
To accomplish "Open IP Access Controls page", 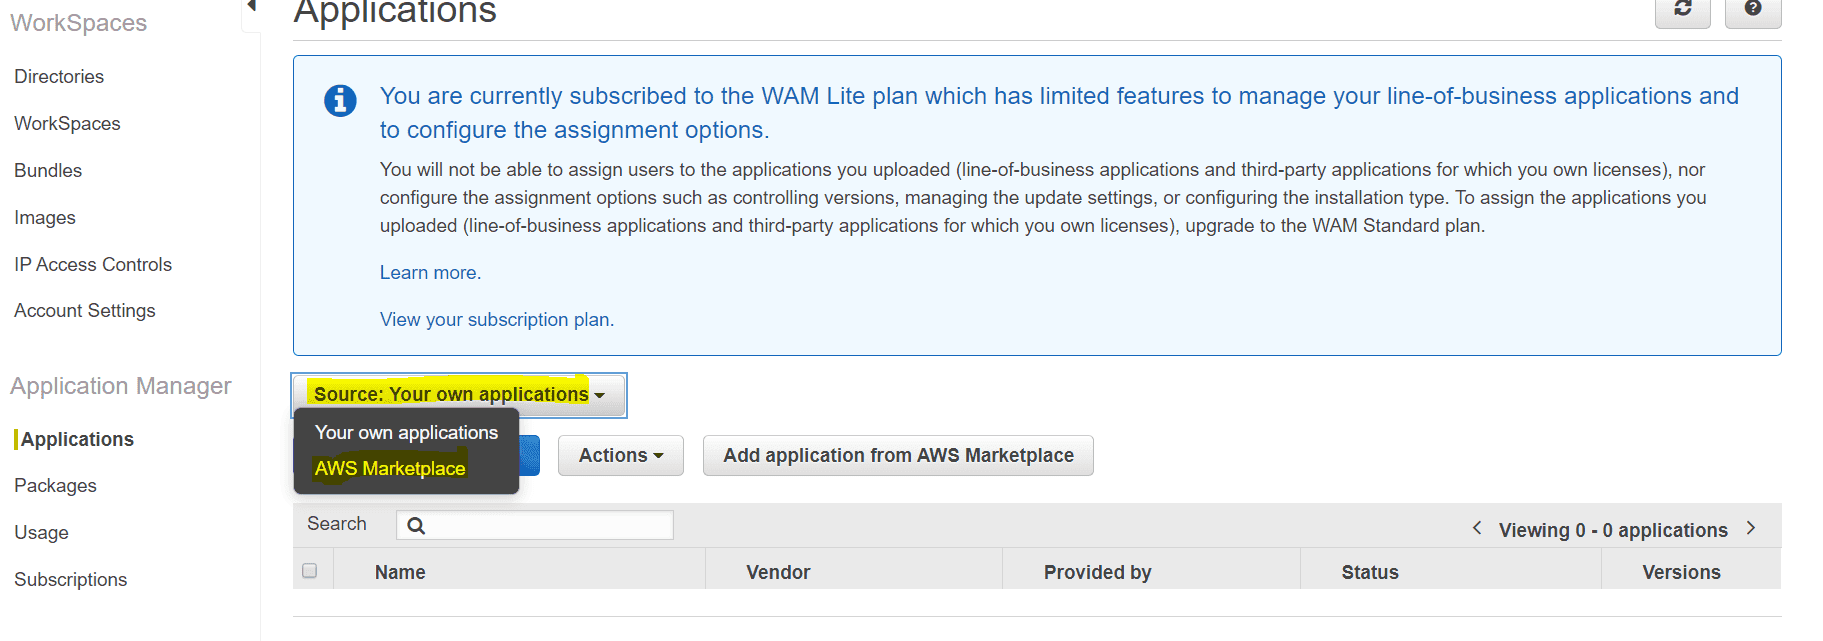I will [x=93, y=265].
